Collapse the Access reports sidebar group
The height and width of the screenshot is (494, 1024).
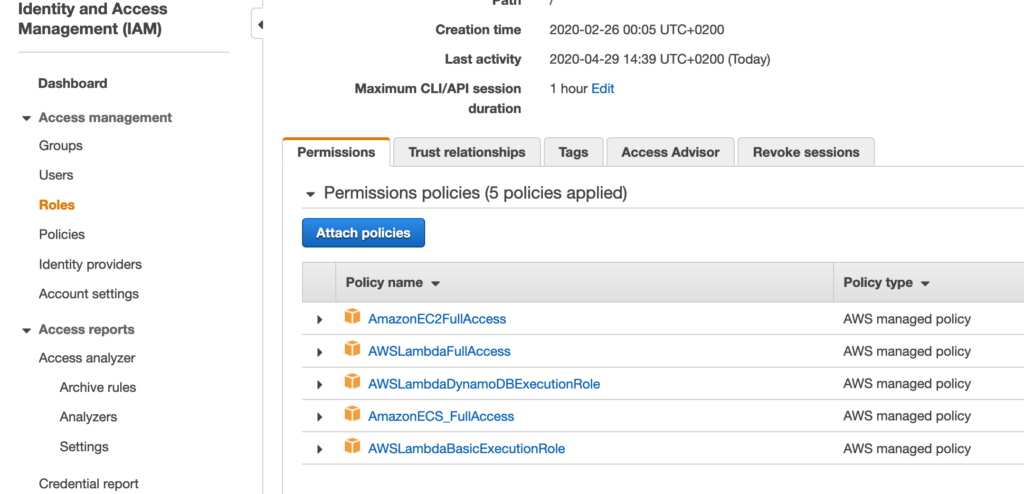click(x=26, y=331)
